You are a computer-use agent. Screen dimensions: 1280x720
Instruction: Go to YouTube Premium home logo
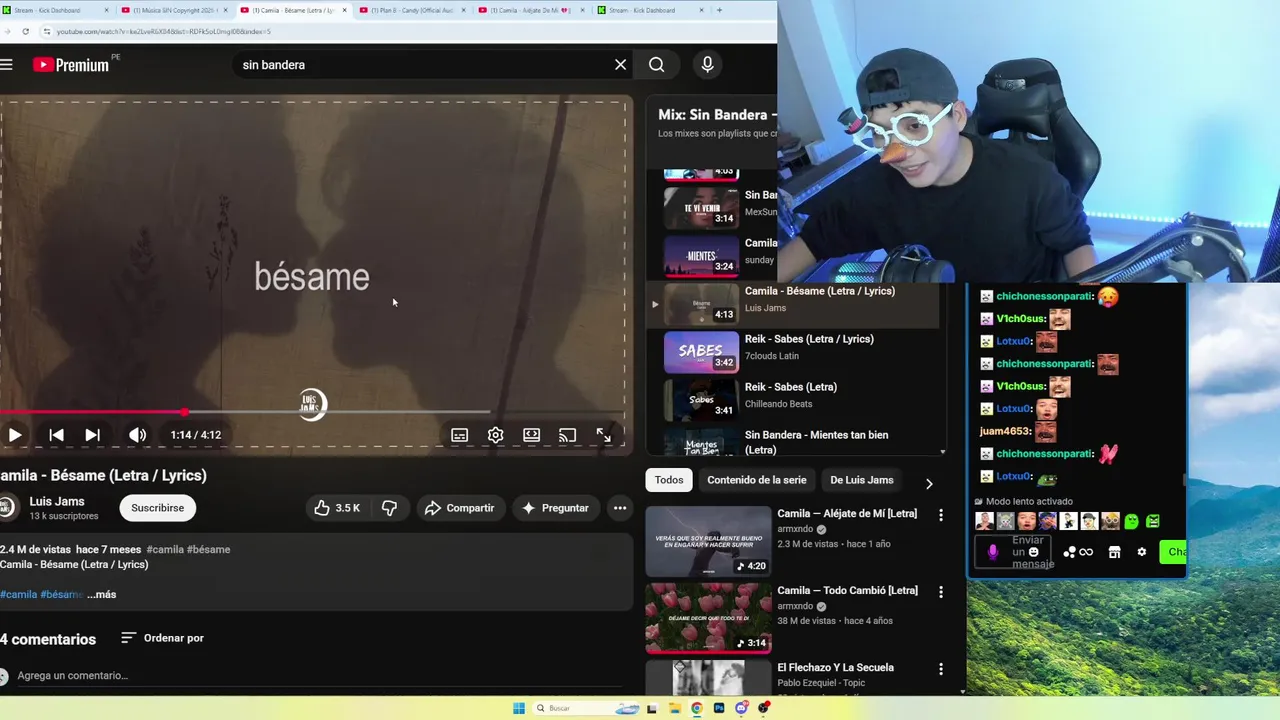coord(70,64)
